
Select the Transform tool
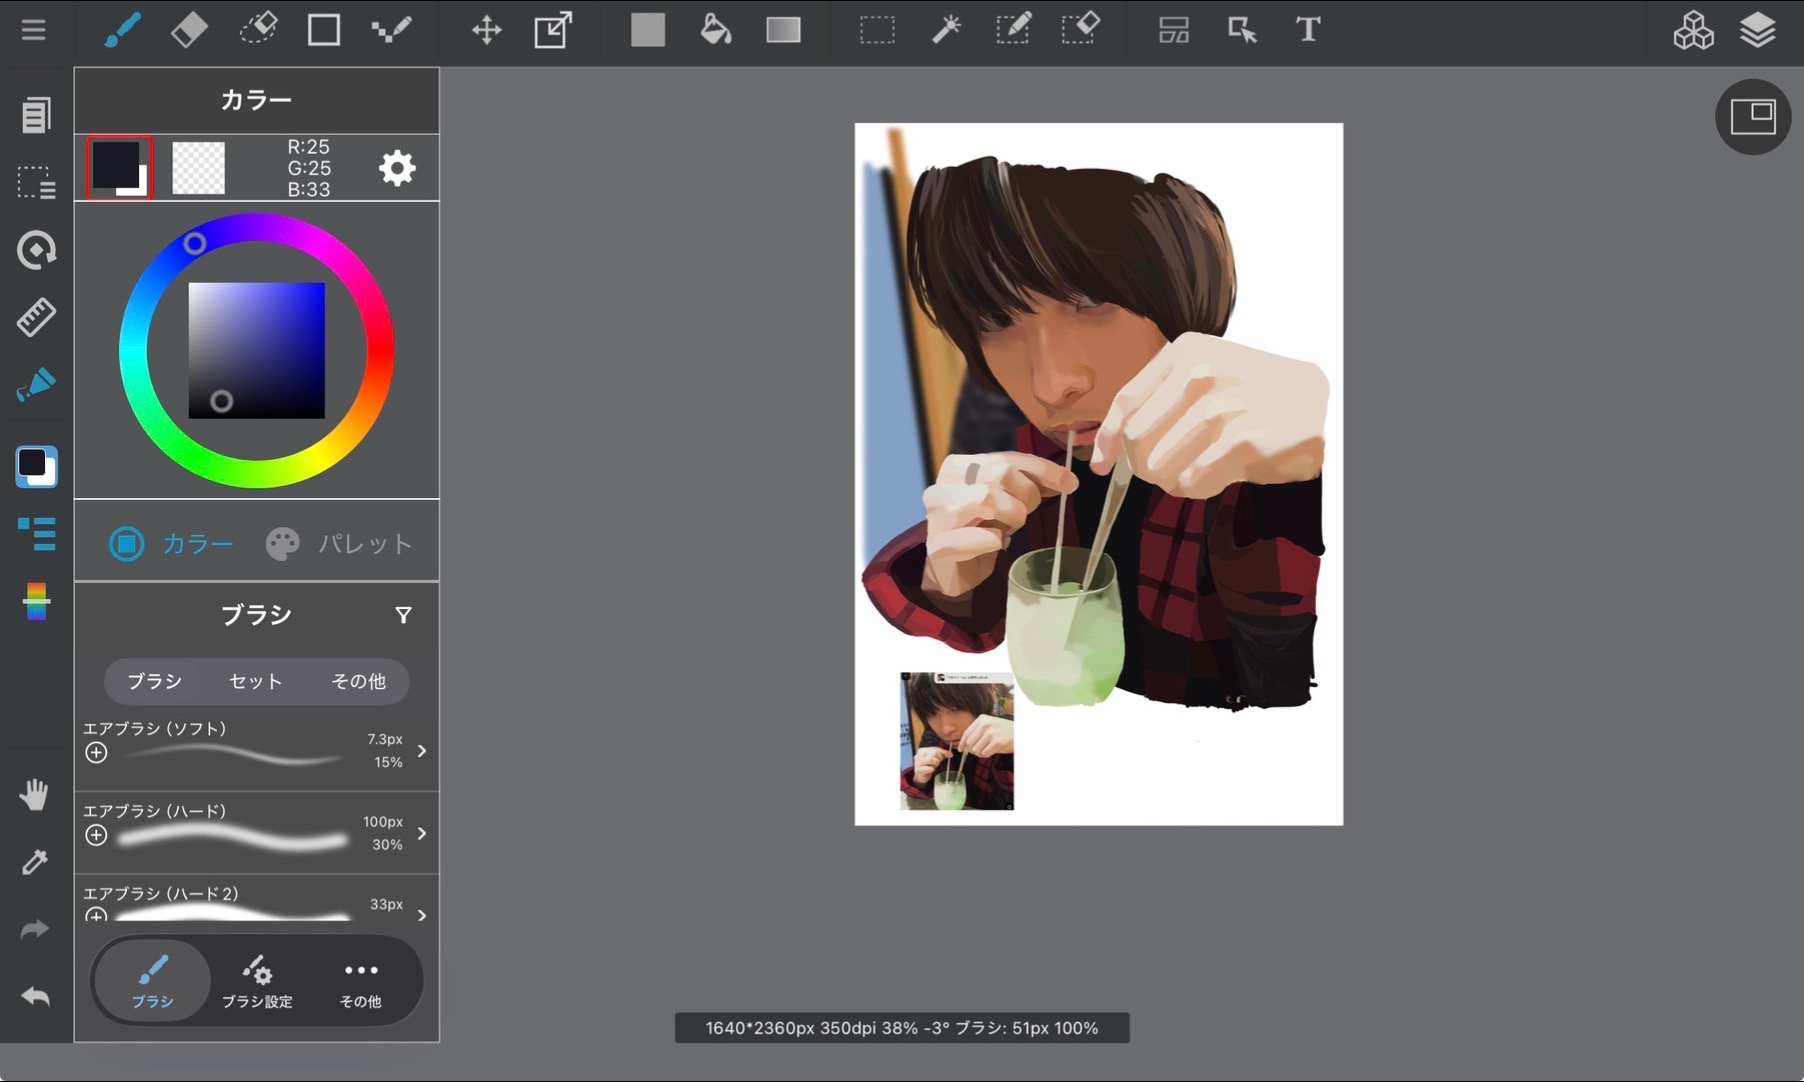pos(554,30)
